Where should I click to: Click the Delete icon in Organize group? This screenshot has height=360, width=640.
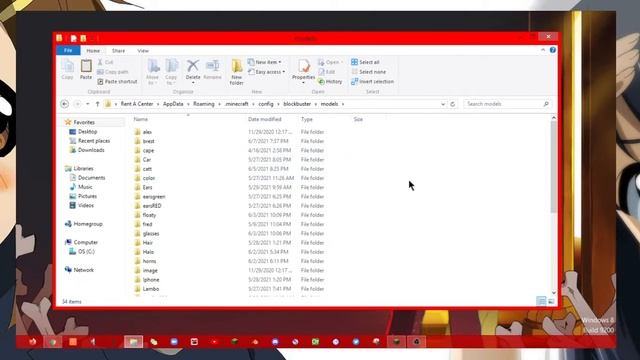(x=193, y=70)
